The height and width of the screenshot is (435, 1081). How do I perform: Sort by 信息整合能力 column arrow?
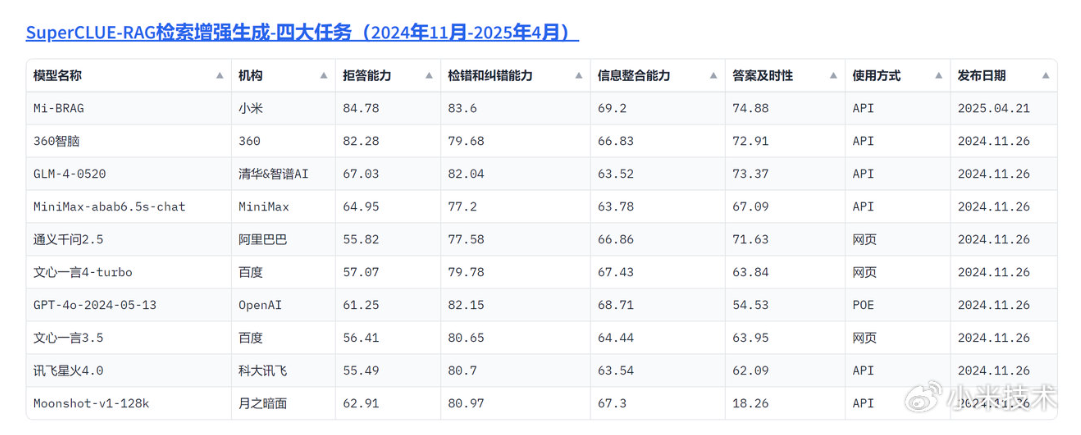[713, 76]
